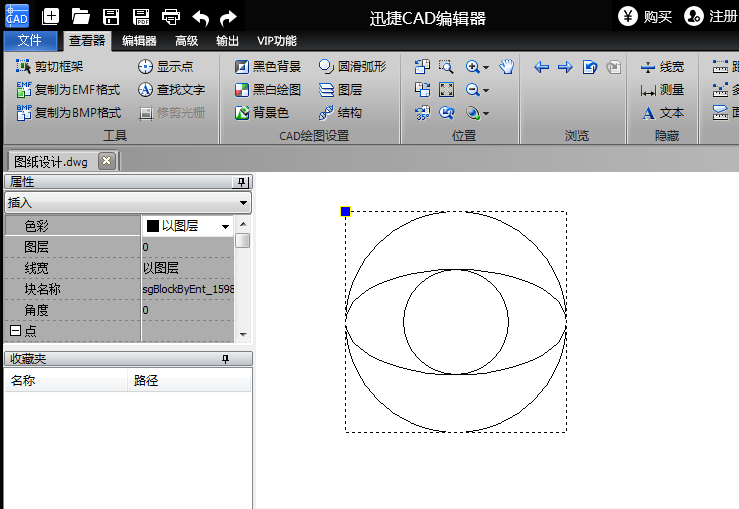
Task: Click the print icon in title bar
Action: (x=171, y=16)
